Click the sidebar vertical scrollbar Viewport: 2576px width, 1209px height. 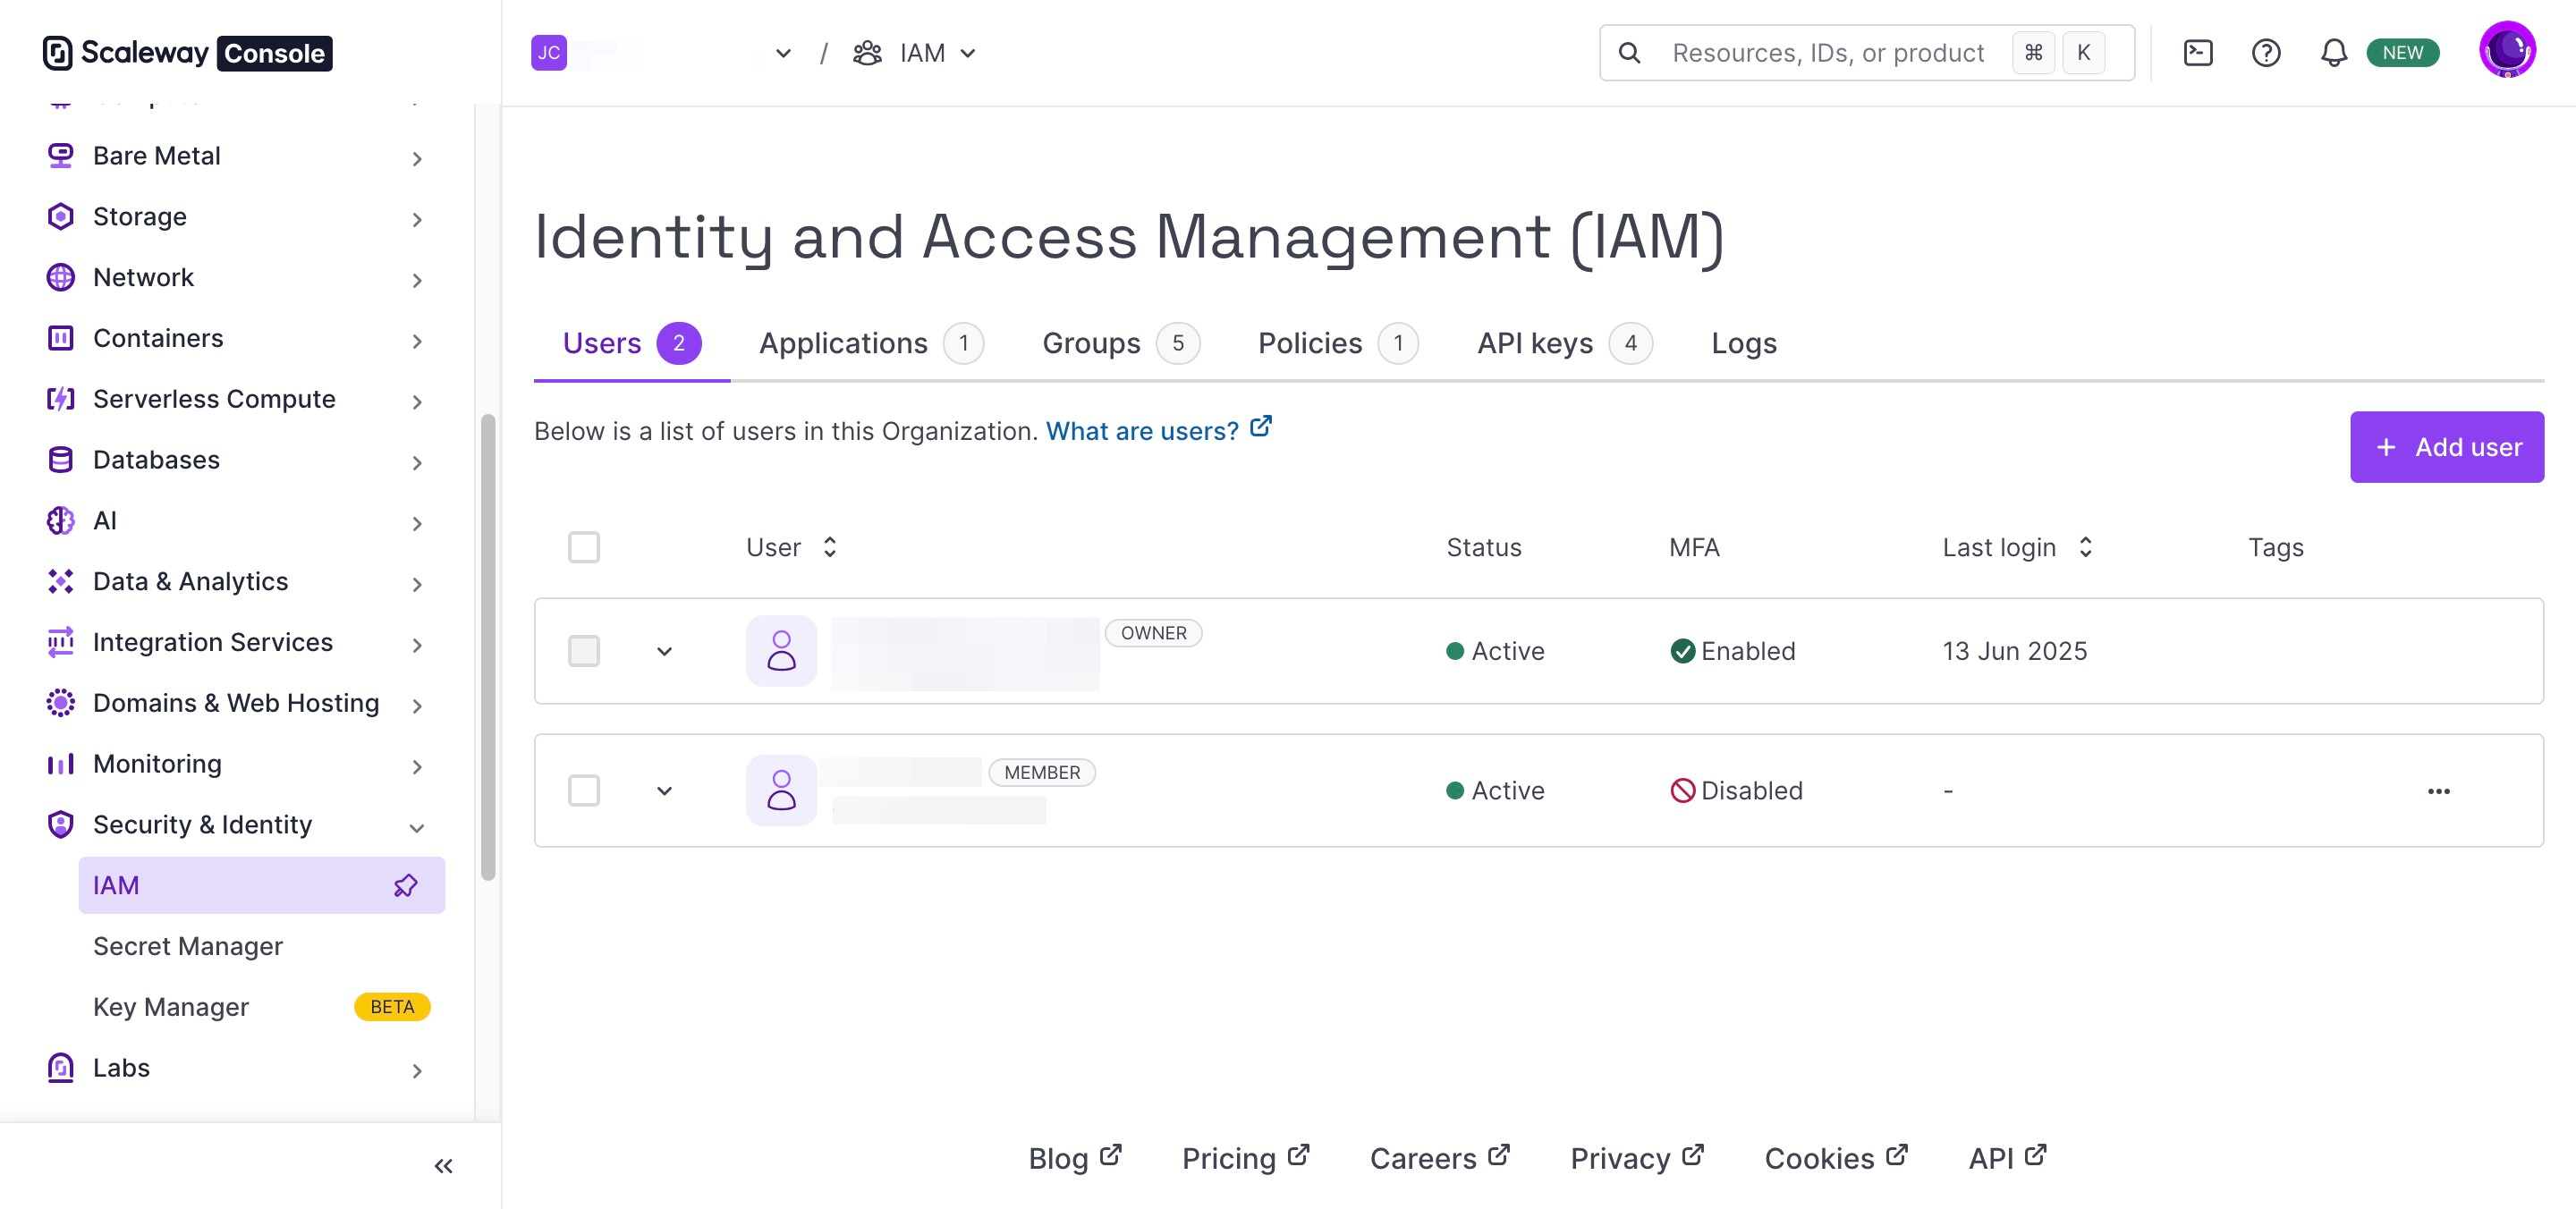[488, 647]
